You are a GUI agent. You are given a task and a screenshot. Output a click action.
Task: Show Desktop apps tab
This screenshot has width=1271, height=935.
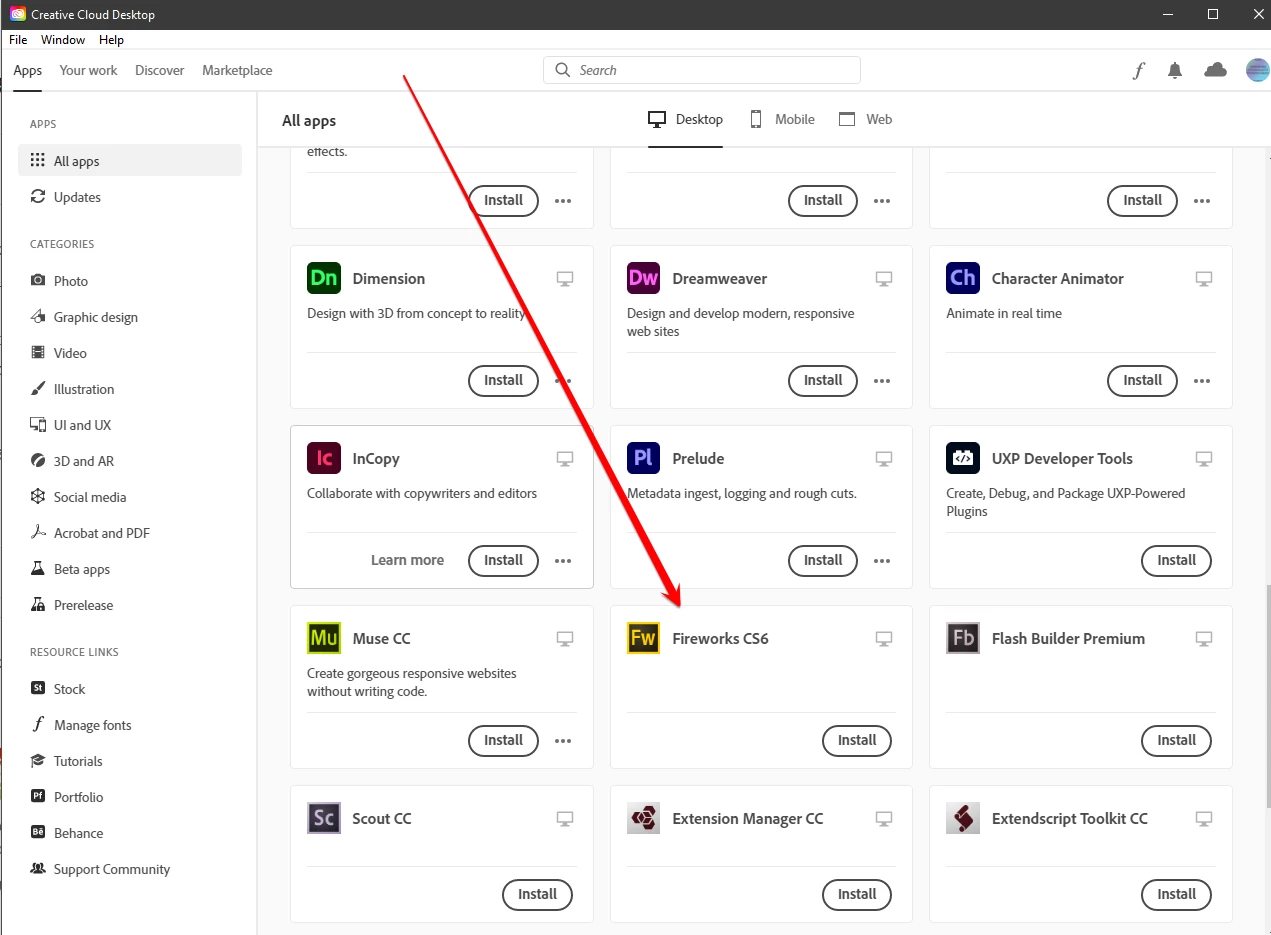[685, 119]
